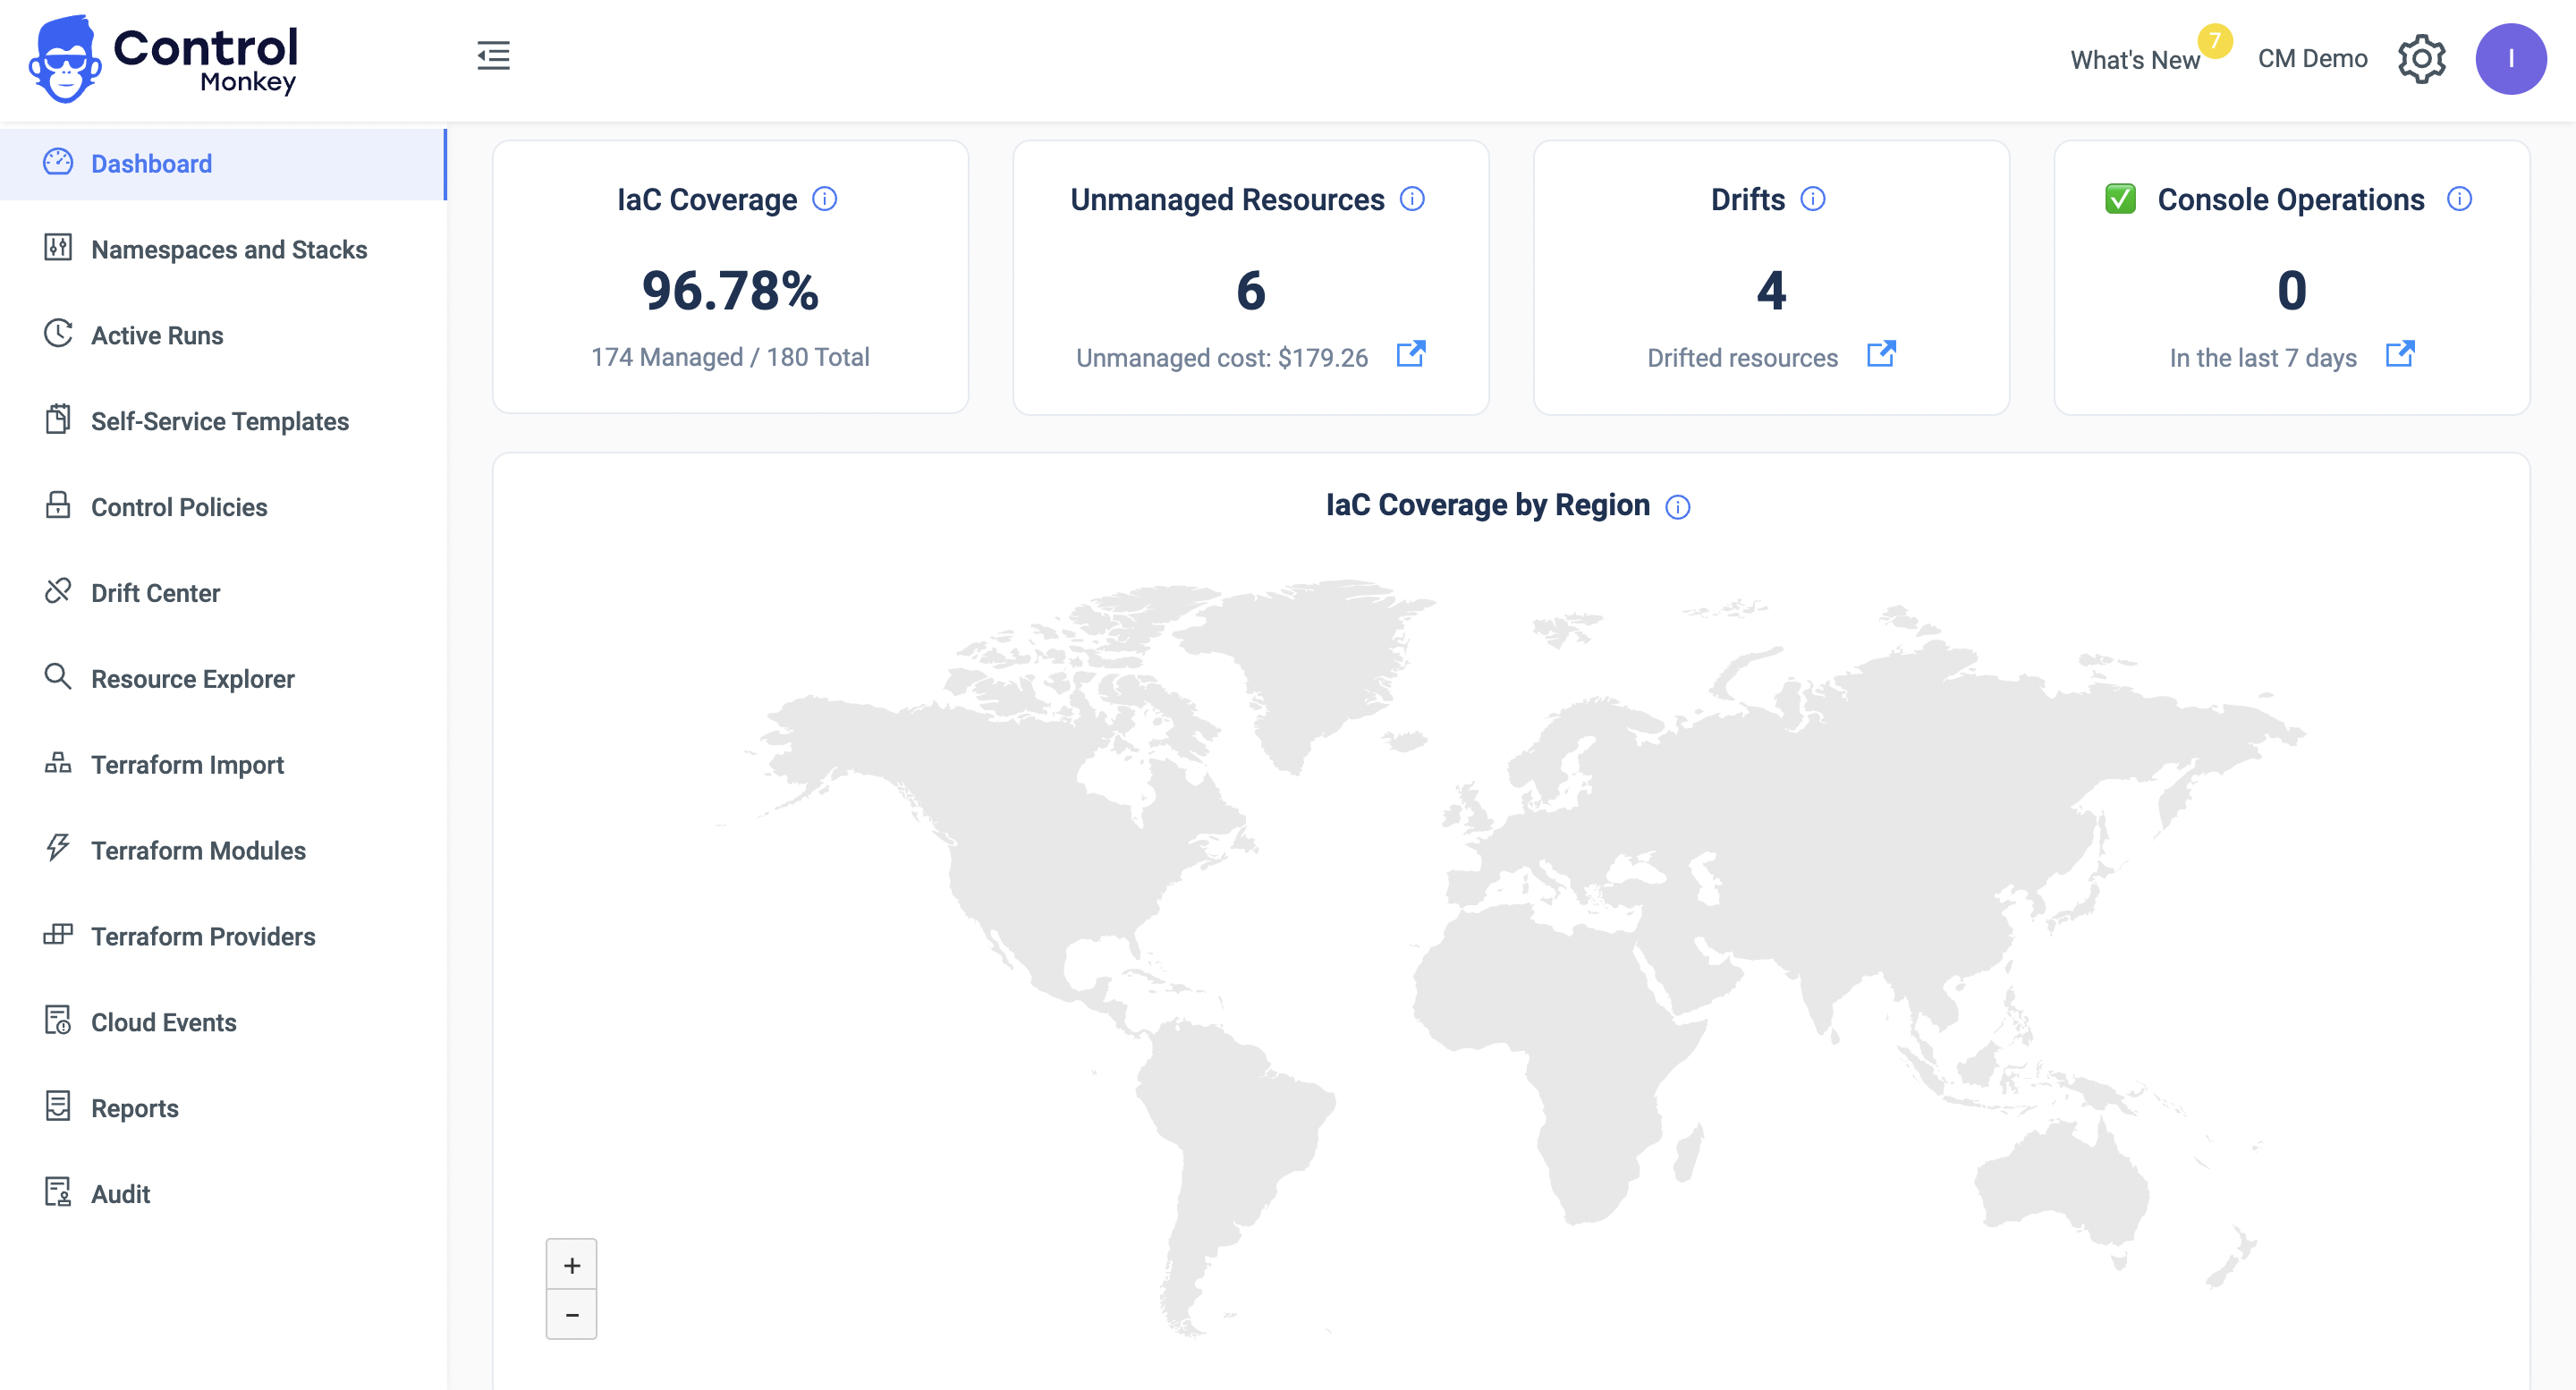Click the 'In the last 7 days' text
This screenshot has width=2576, height=1390.
[2262, 358]
